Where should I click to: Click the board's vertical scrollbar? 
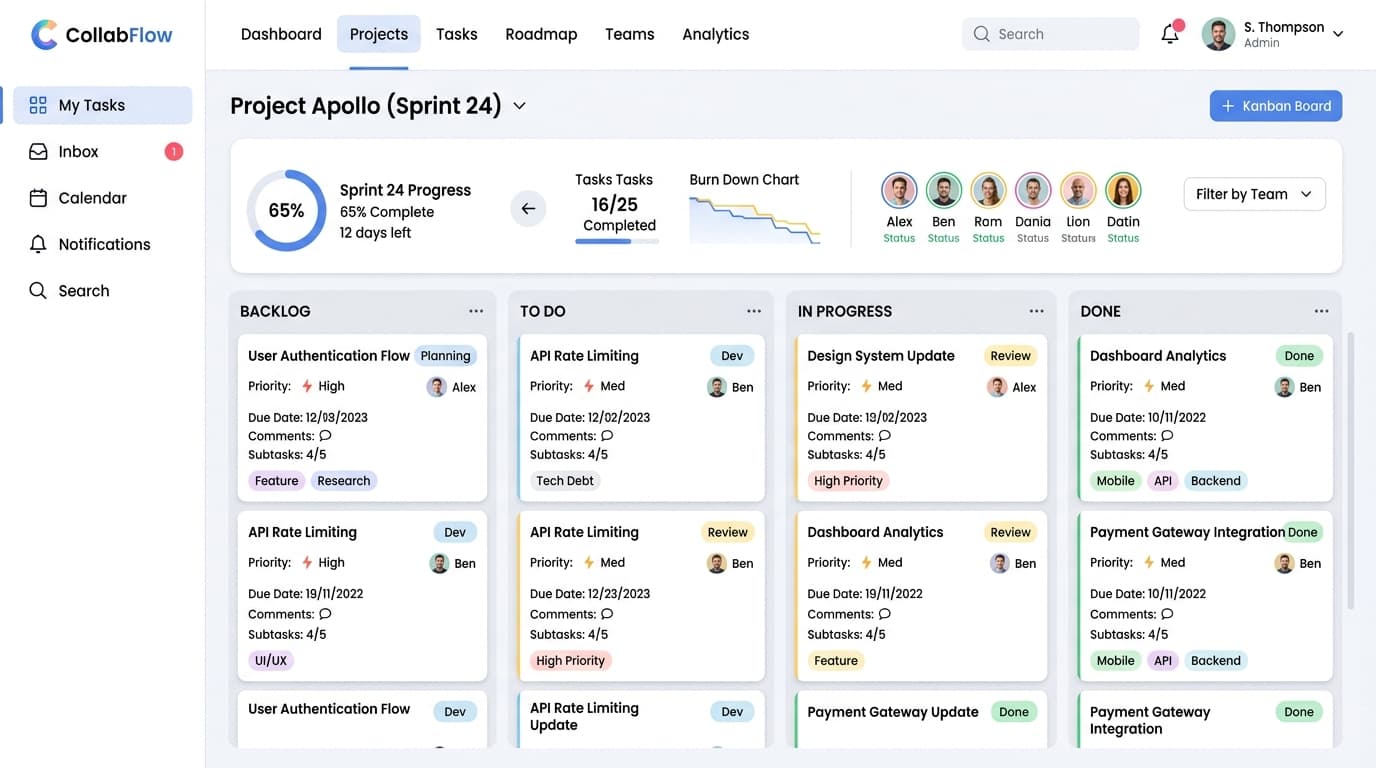pyautogui.click(x=1351, y=470)
